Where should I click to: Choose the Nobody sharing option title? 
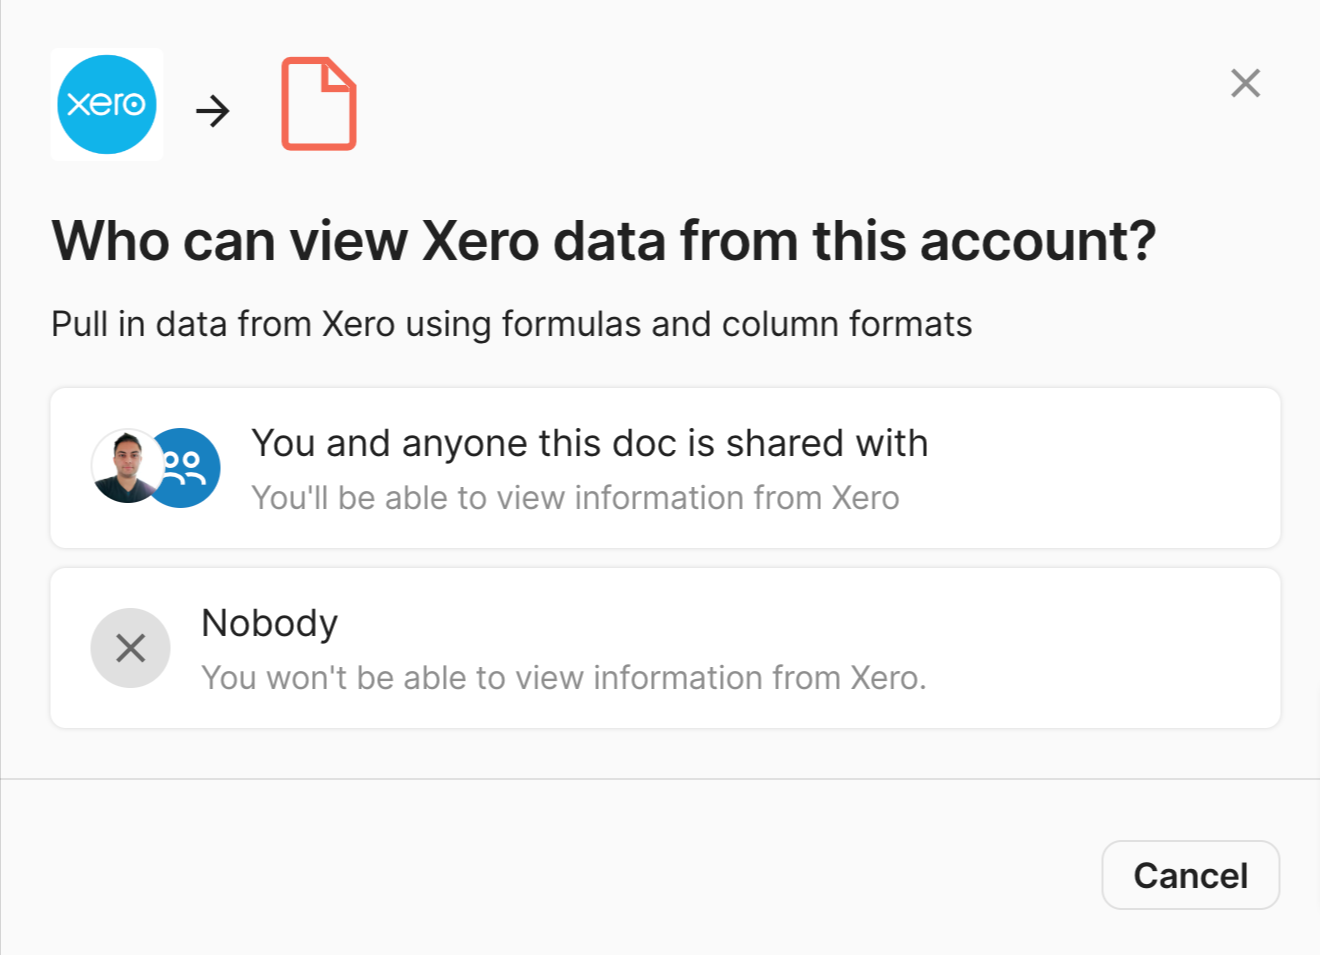[x=270, y=623]
